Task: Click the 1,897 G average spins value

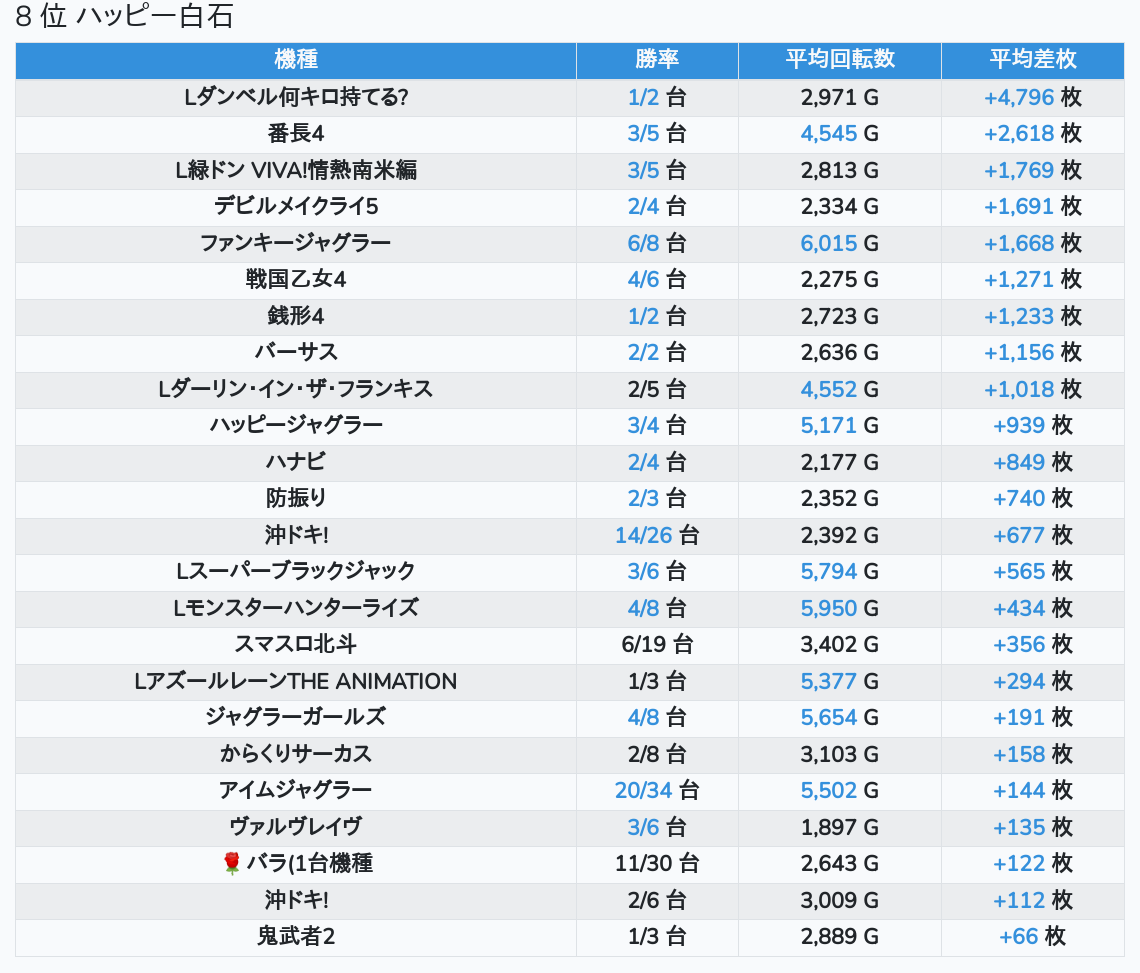Action: tap(840, 827)
